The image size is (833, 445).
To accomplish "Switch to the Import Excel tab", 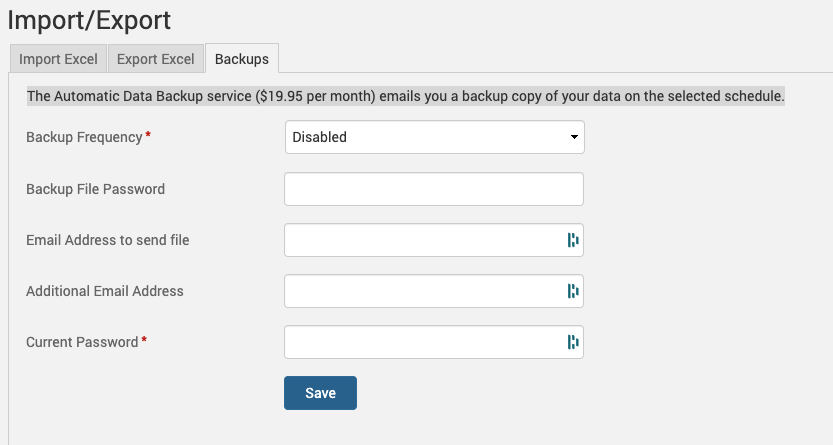I will [x=58, y=59].
